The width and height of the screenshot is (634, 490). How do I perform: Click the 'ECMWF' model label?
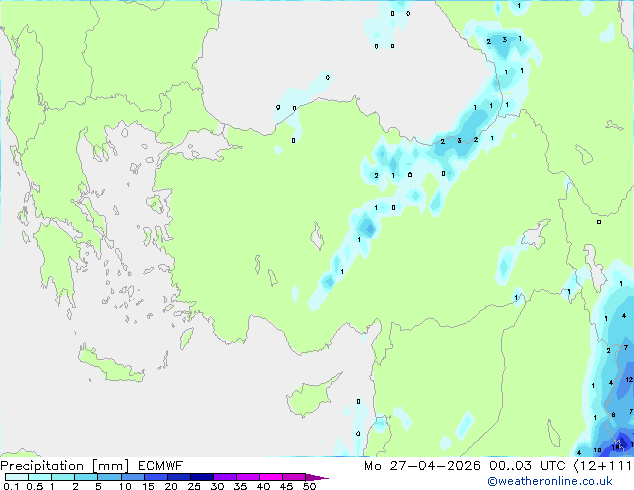pyautogui.click(x=161, y=466)
